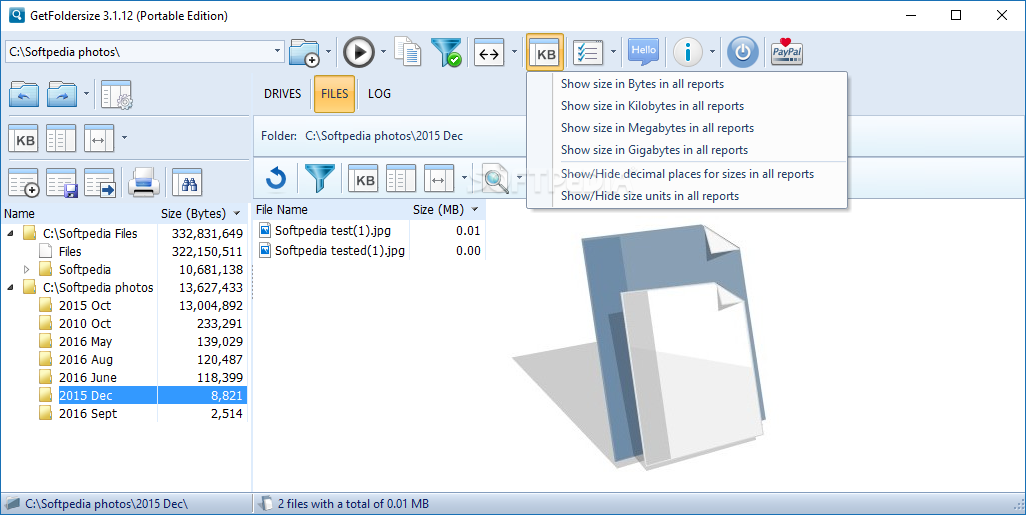Click the forward folder navigation icon
Image resolution: width=1026 pixels, height=515 pixels.
tap(62, 94)
